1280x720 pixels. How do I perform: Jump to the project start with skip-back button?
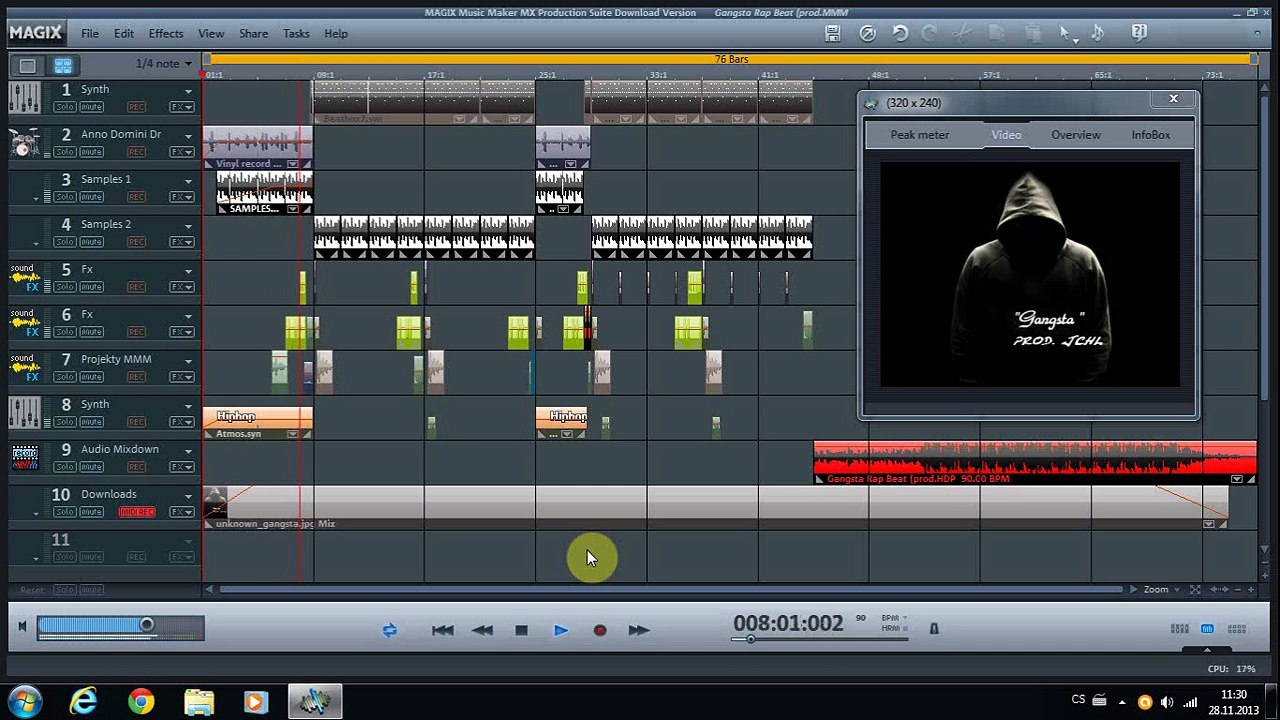click(442, 630)
